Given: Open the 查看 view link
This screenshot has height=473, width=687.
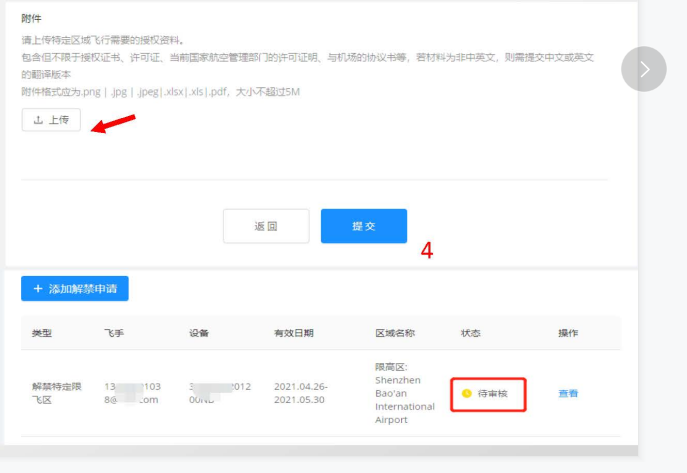Looking at the screenshot, I should (x=568, y=393).
